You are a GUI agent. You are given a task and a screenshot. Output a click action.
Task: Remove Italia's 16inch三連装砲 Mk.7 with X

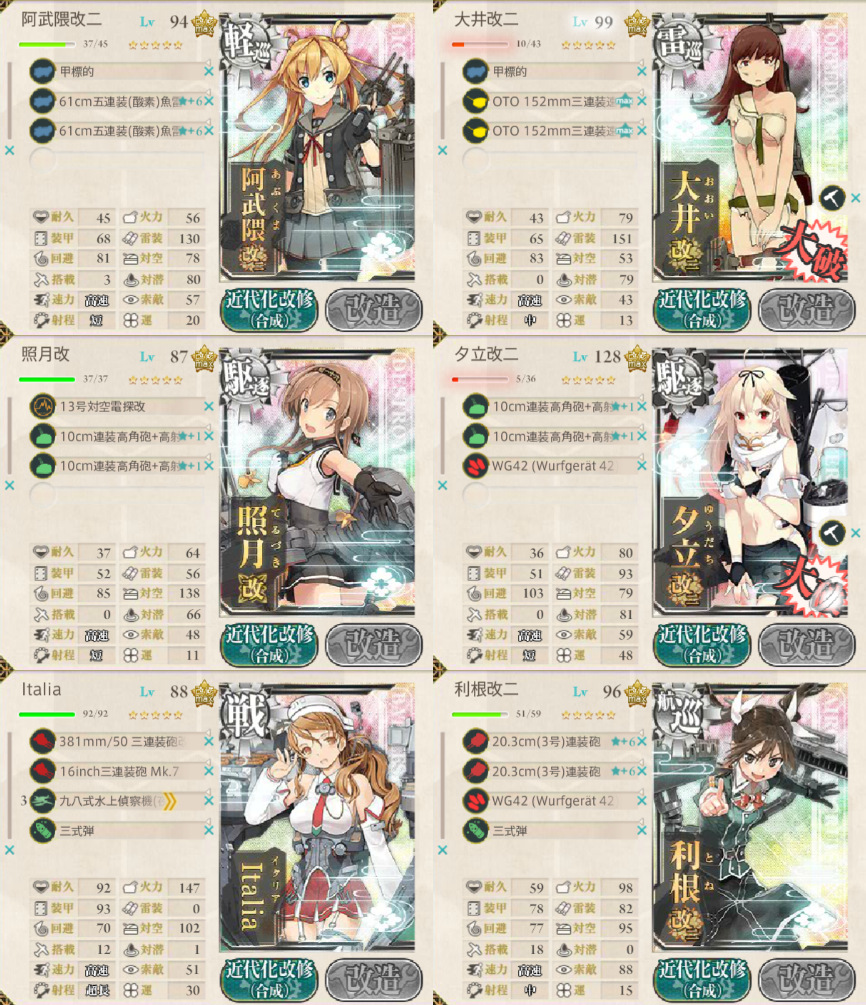tap(208, 771)
